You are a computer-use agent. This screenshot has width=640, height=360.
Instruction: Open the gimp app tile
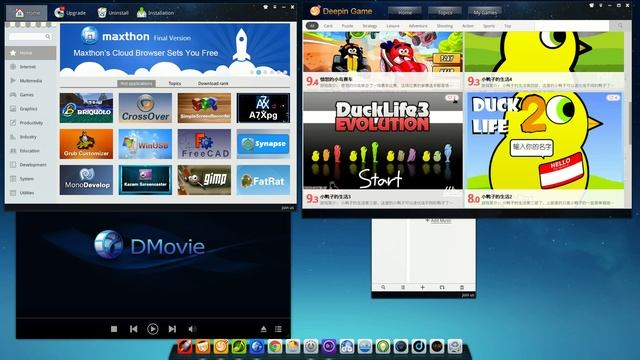click(204, 180)
